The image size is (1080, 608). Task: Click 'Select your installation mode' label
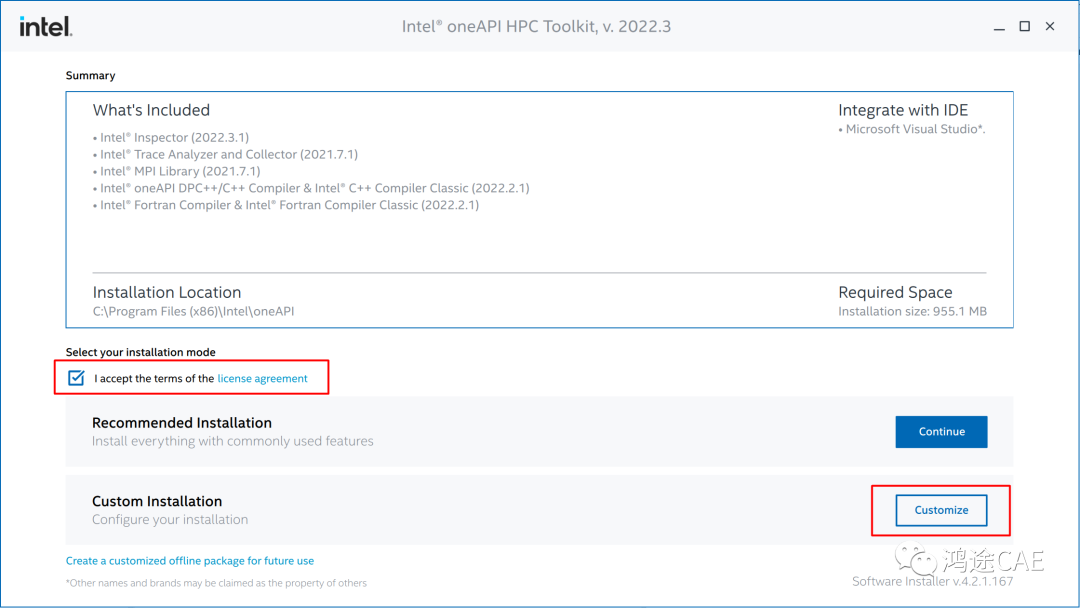click(141, 352)
